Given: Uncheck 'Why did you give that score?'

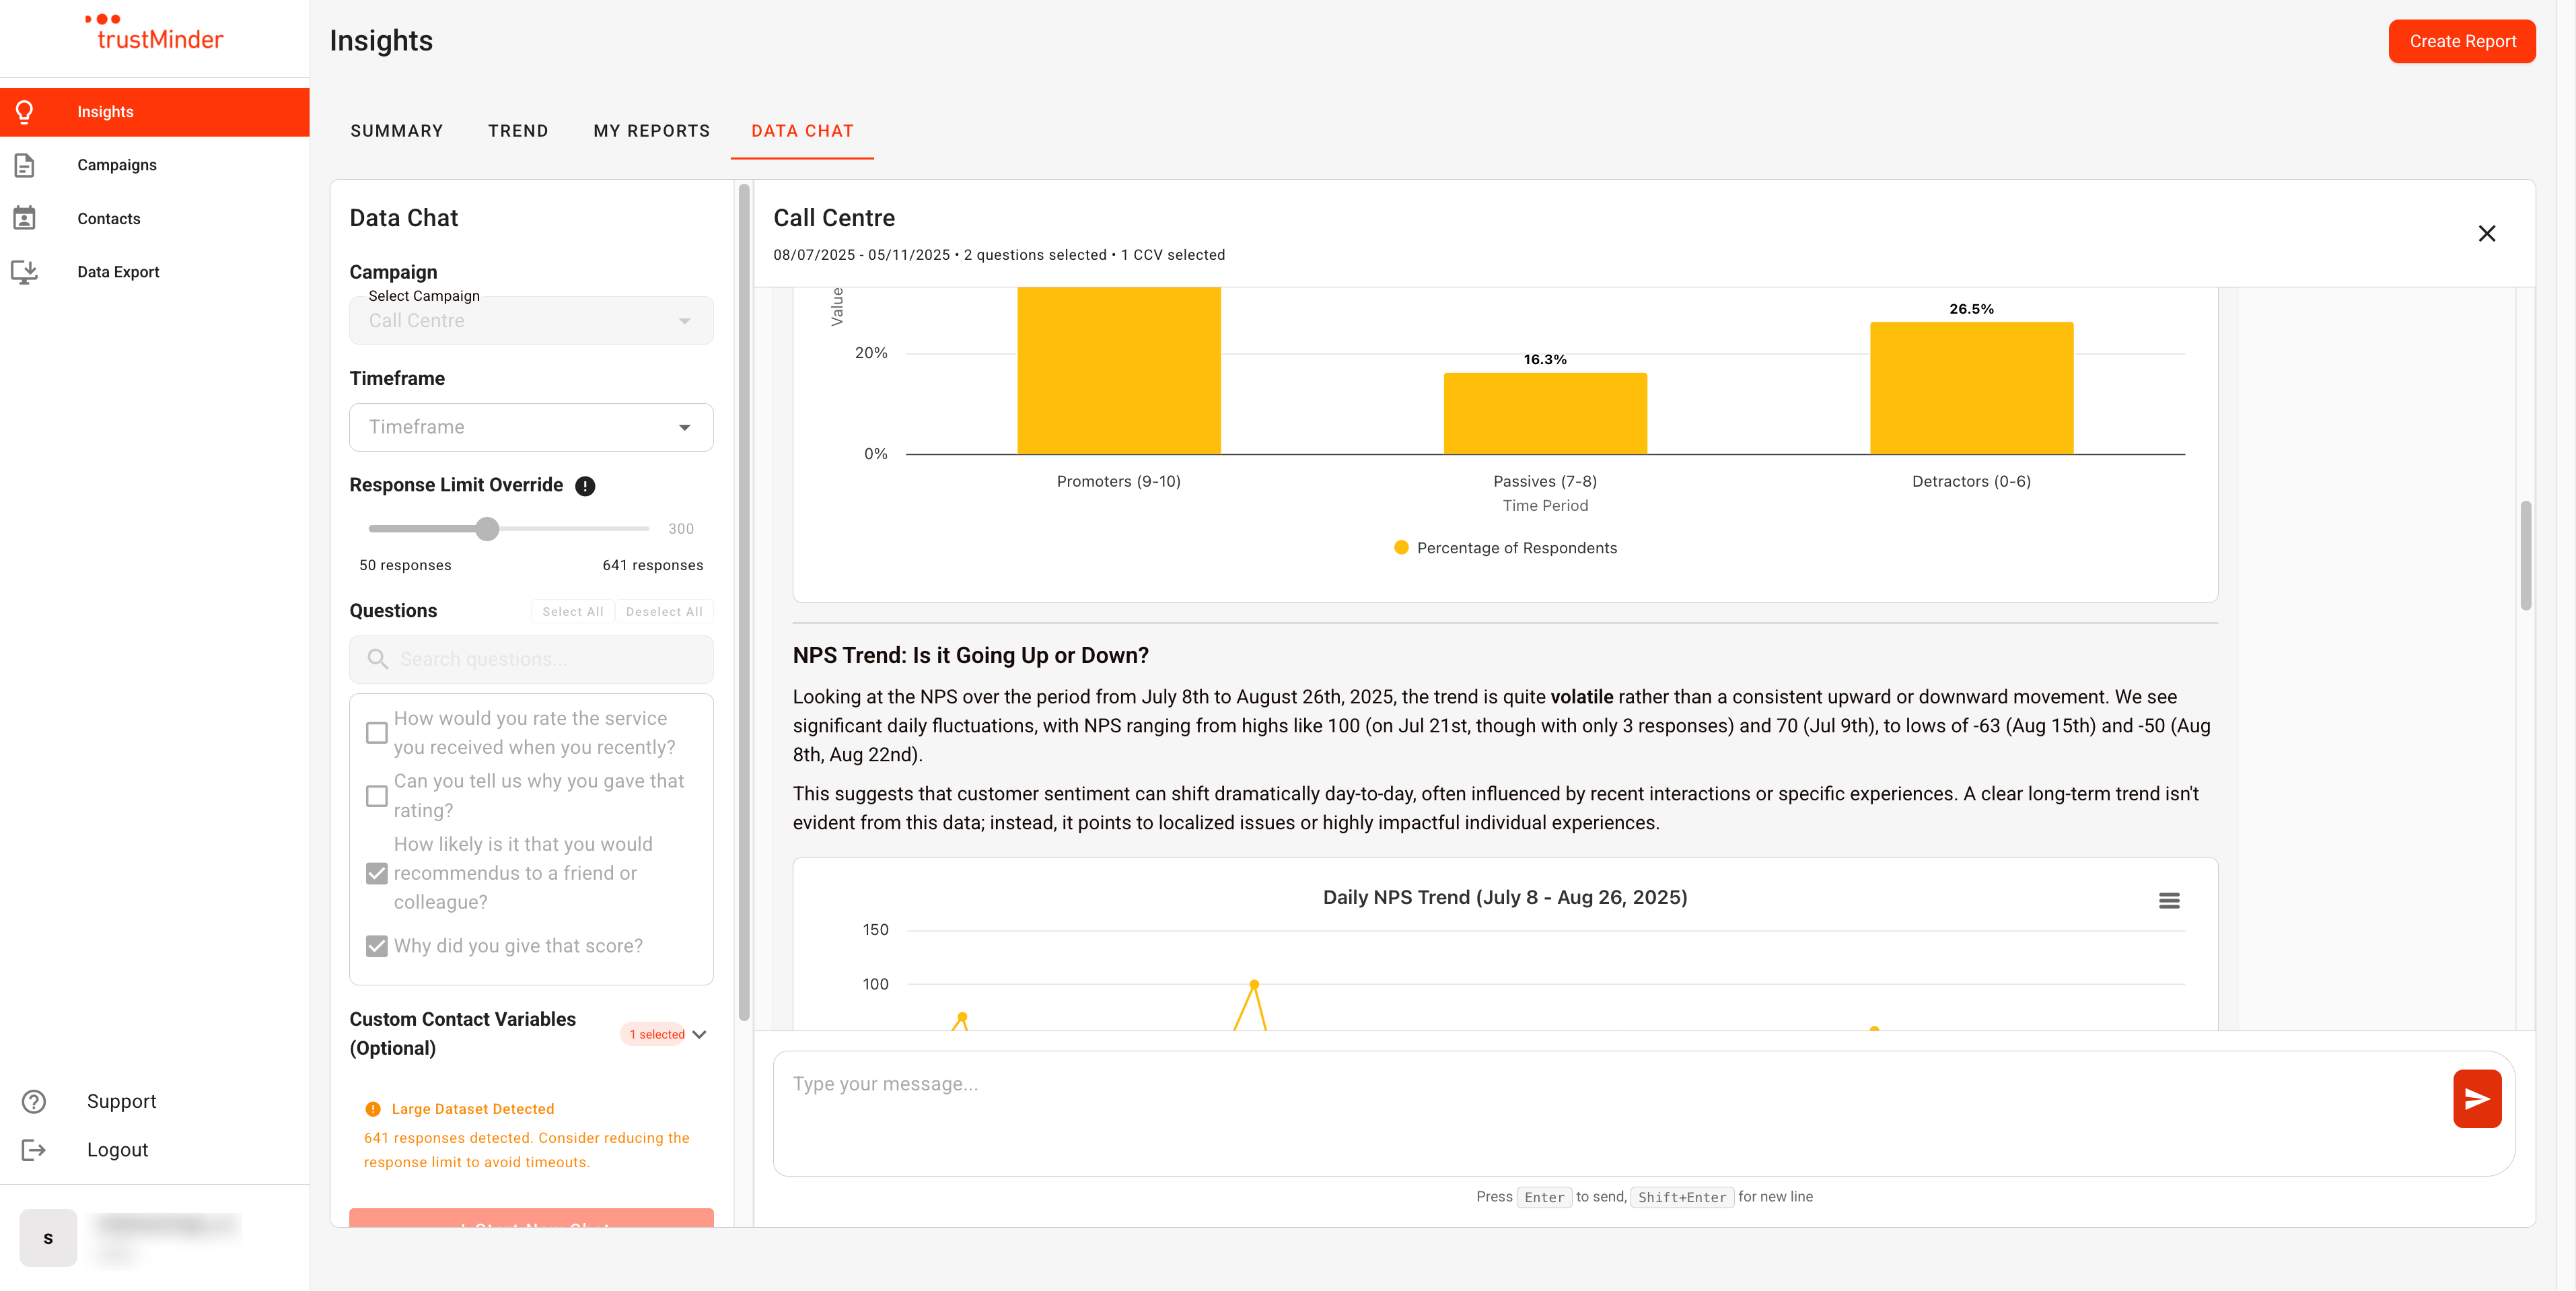Looking at the screenshot, I should 377,946.
